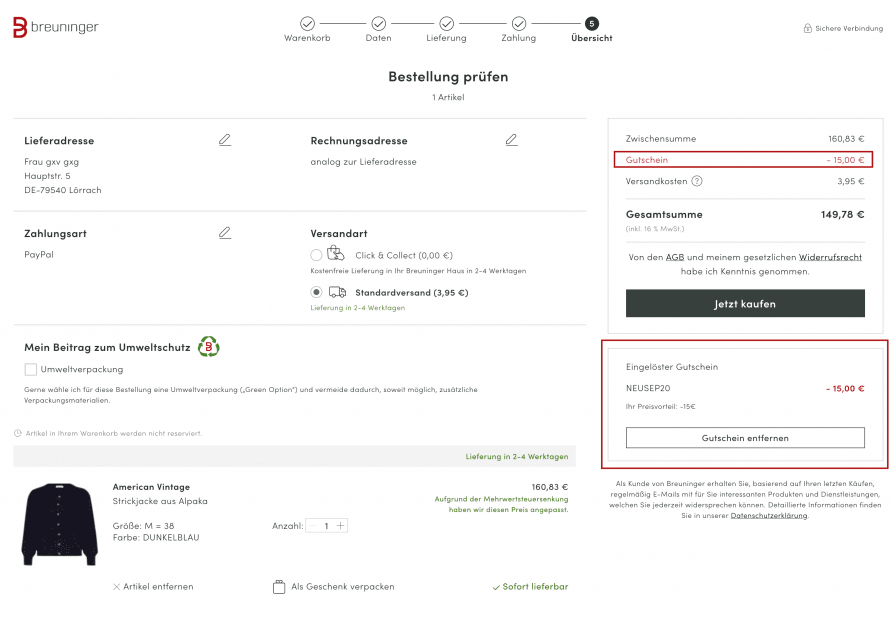Edit the Rechnungsadresse with pencil icon

point(511,140)
